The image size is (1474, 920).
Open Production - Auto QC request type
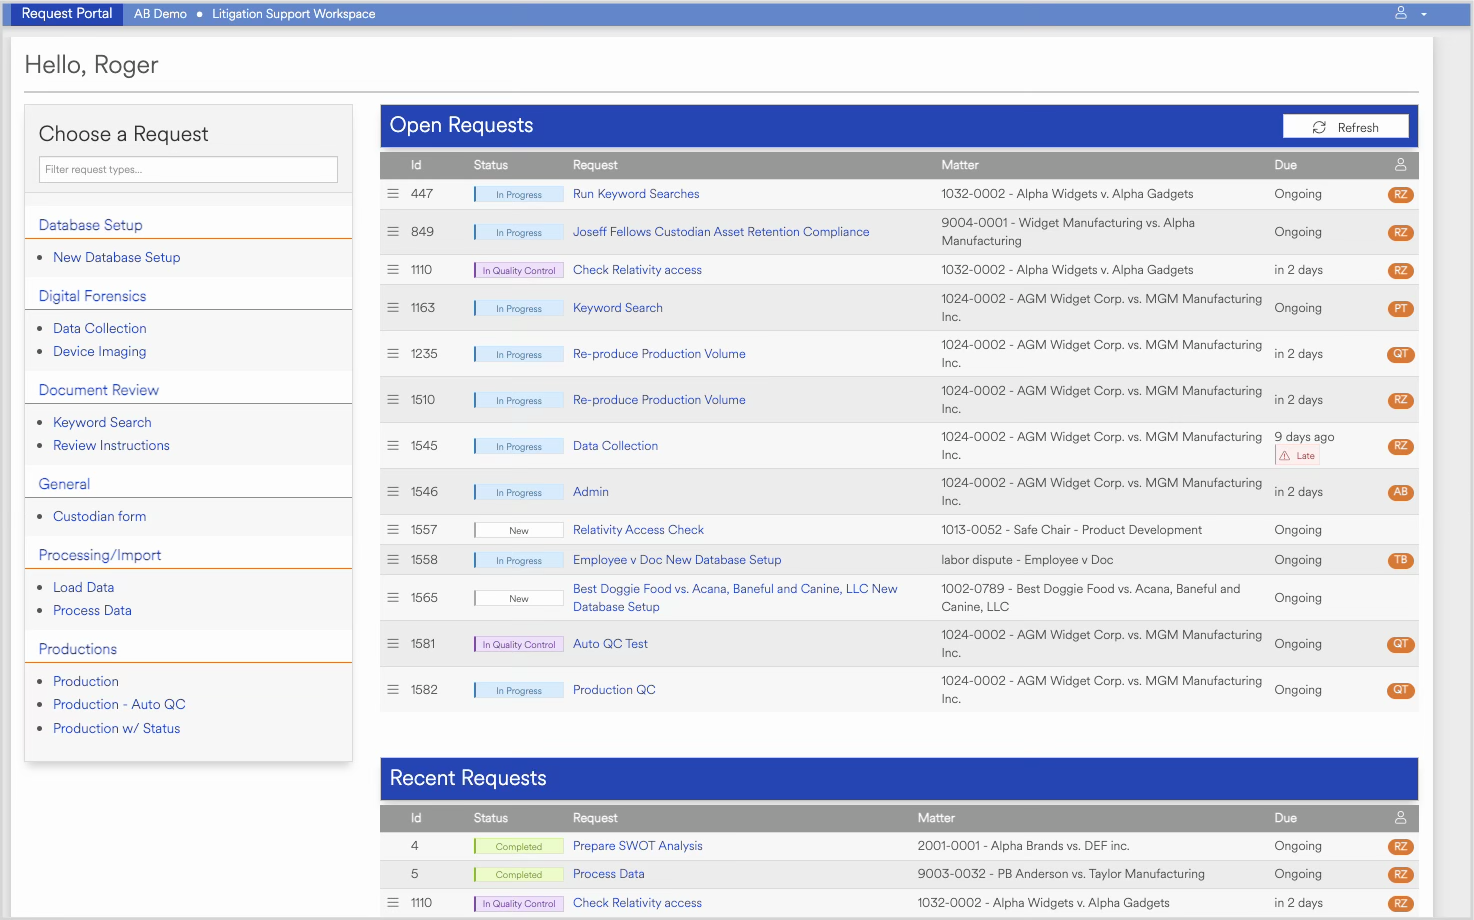[x=119, y=704]
